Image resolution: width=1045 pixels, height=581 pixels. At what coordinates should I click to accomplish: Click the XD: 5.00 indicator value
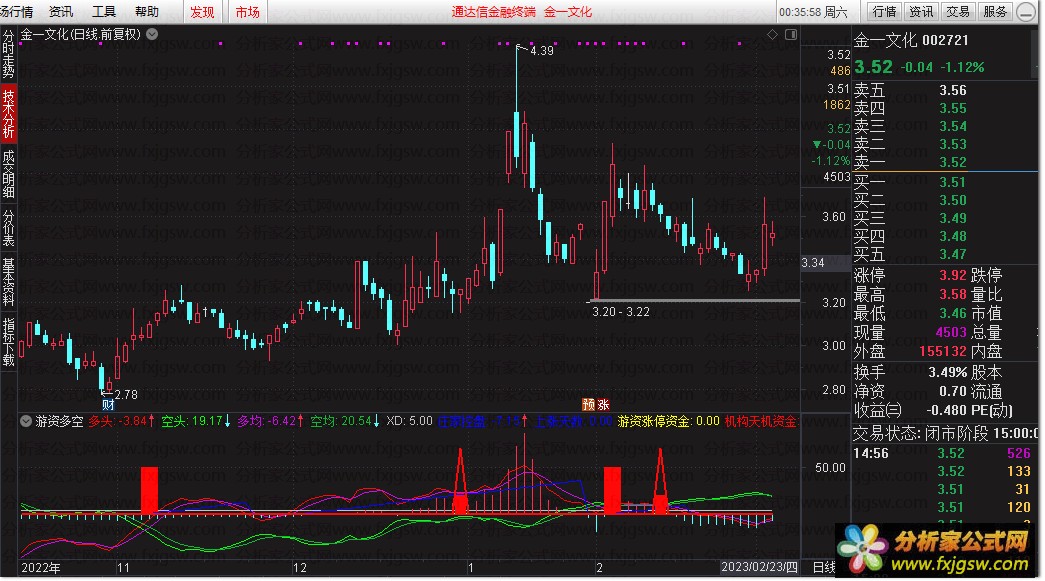point(409,421)
